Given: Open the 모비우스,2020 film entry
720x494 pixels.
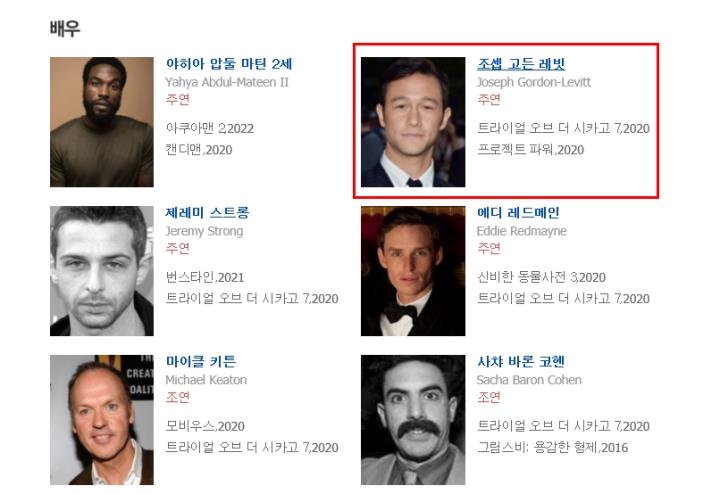Looking at the screenshot, I should tap(205, 426).
